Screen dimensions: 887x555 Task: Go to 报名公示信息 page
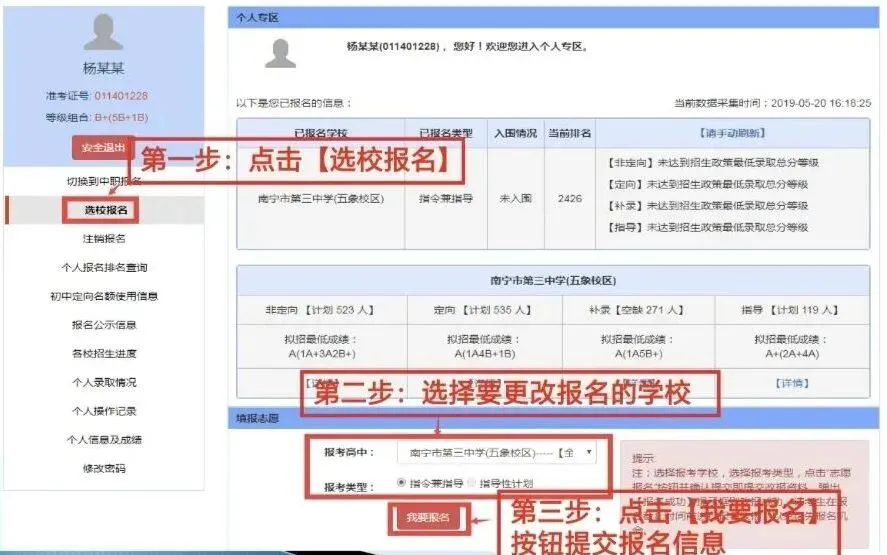(104, 325)
